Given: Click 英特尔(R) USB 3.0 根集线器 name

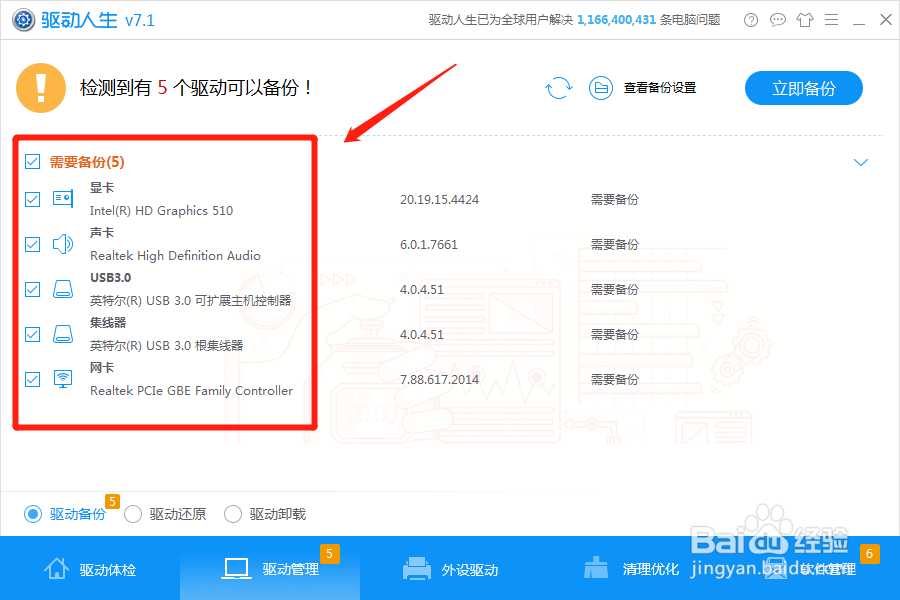Looking at the screenshot, I should point(166,346).
